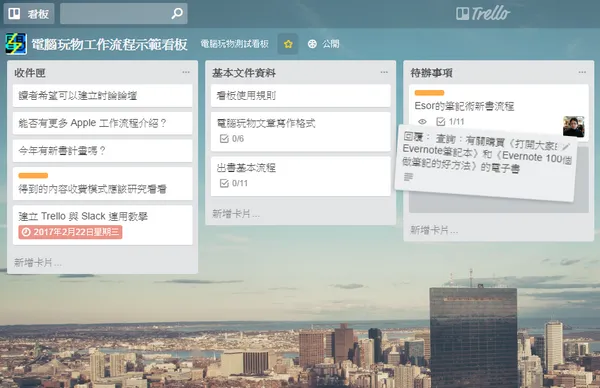600x388 pixels.
Task: Open card 讀者希望可以建立討論論壇
Action: (x=103, y=95)
